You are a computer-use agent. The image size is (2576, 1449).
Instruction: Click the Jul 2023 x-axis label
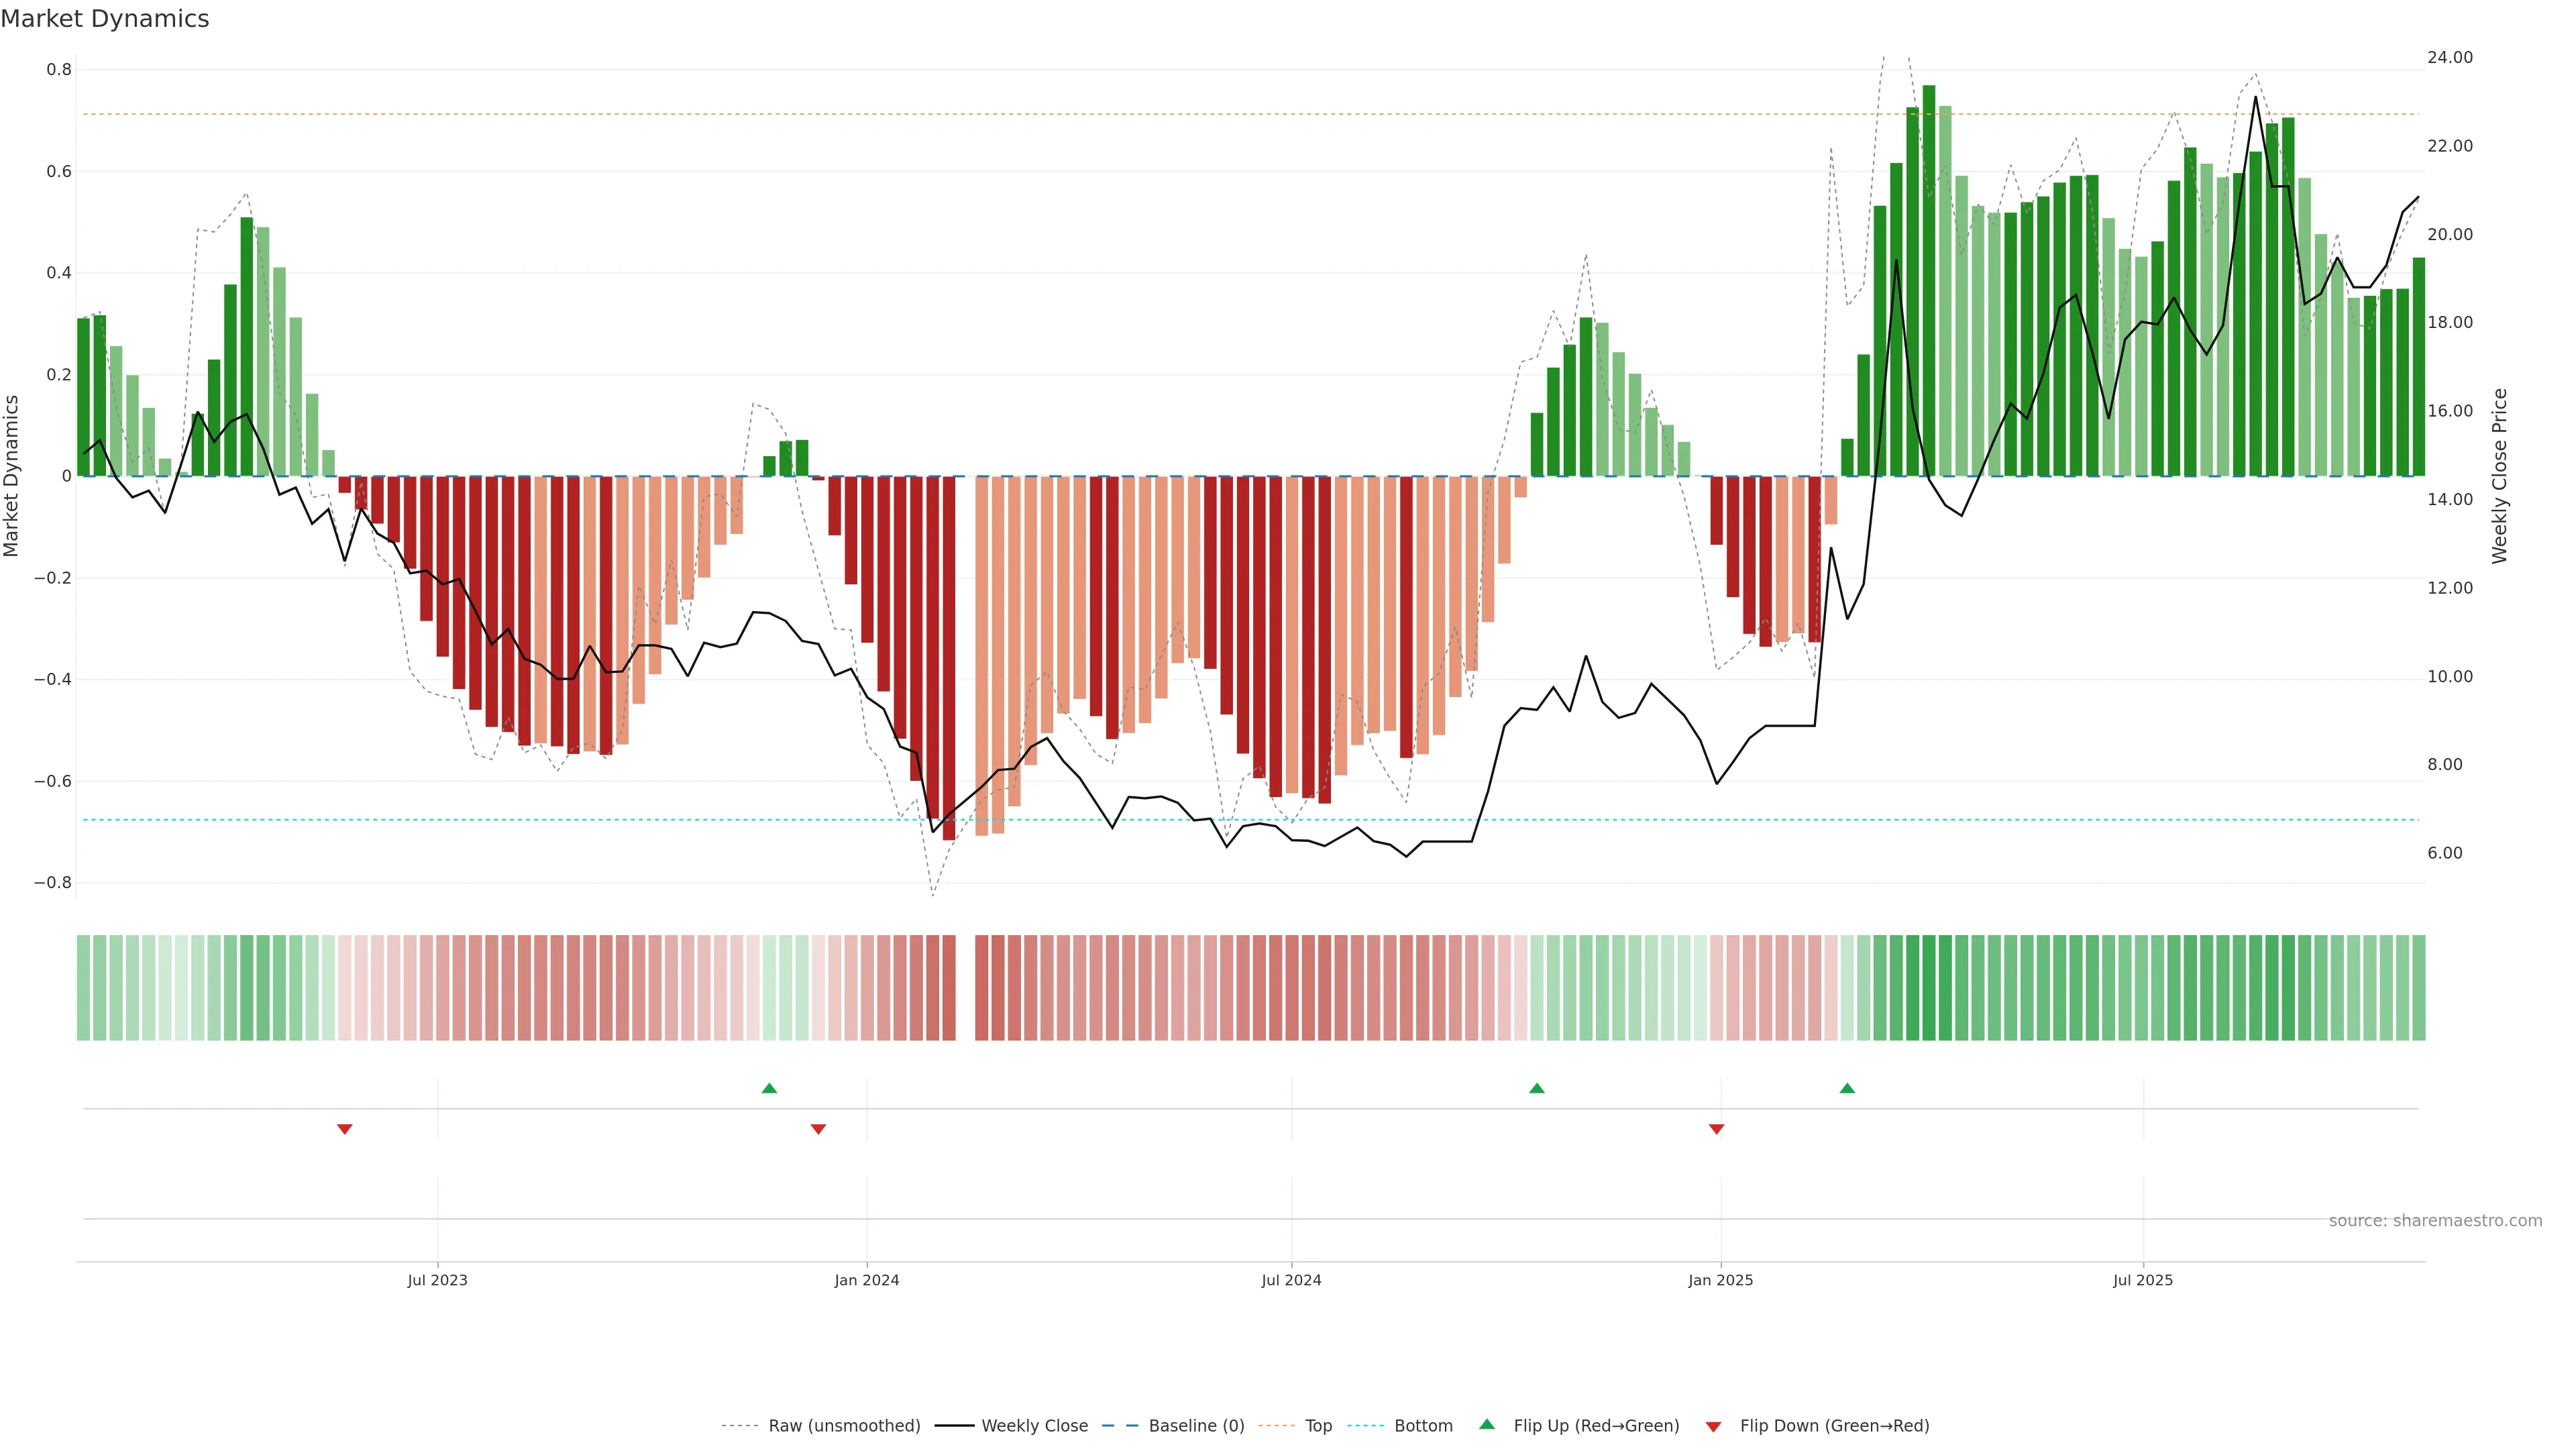(x=437, y=1280)
